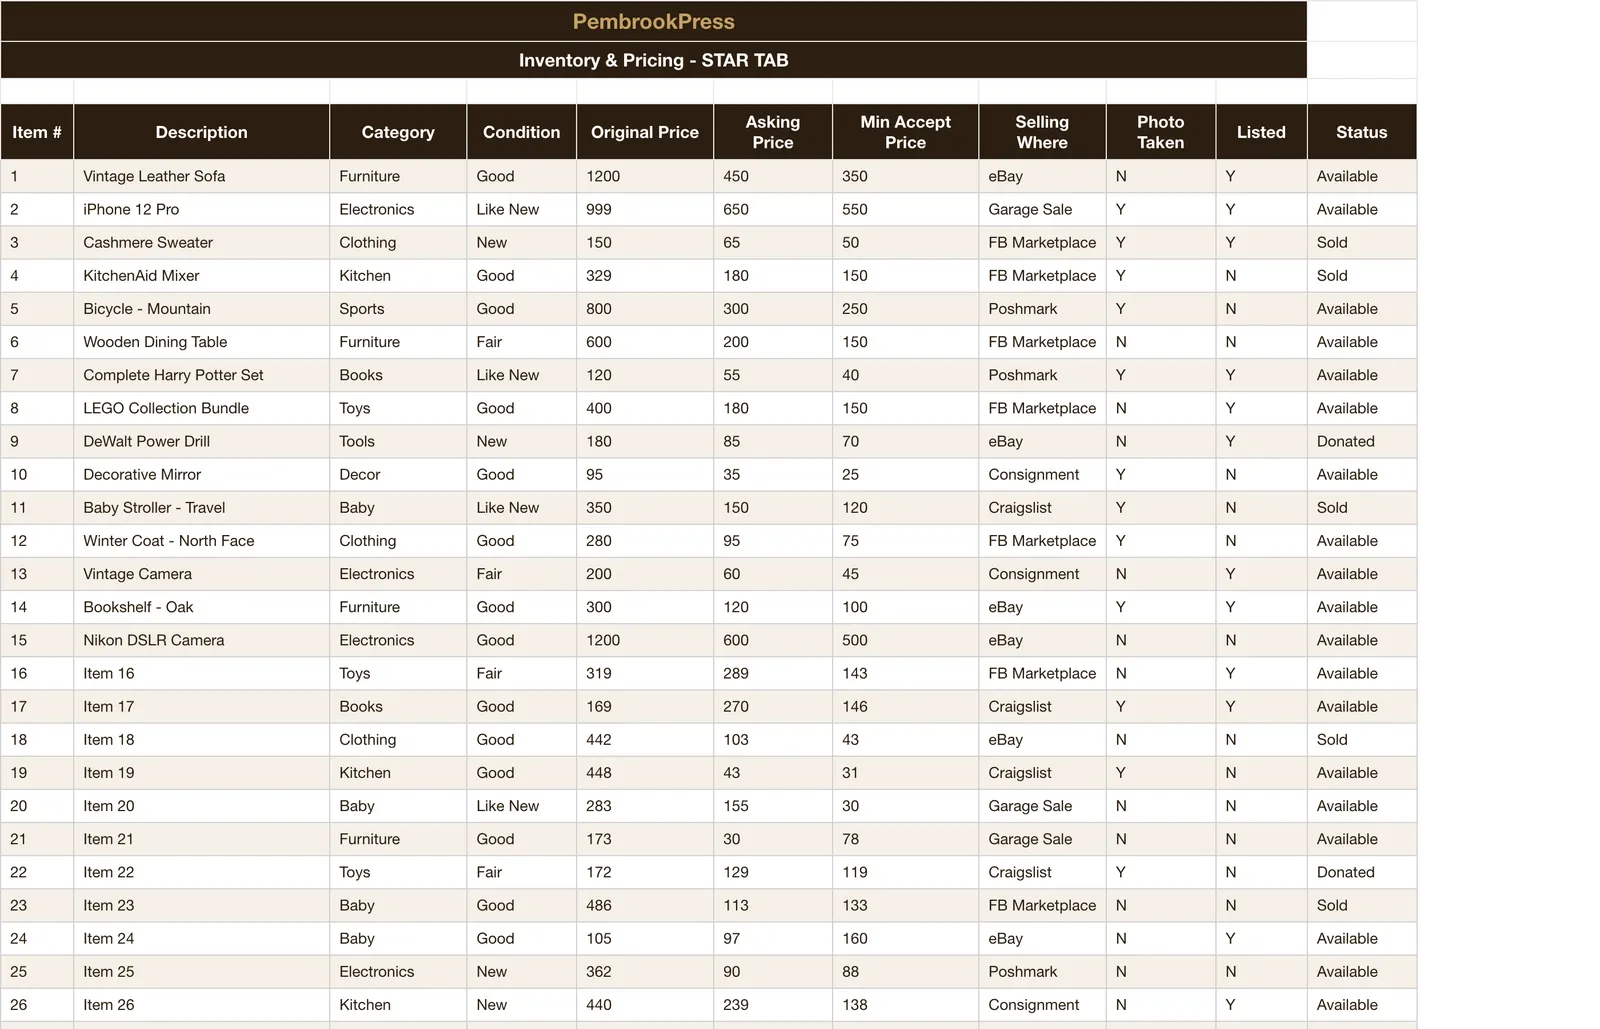
Task: Click the Listed column header
Action: [x=1261, y=132]
